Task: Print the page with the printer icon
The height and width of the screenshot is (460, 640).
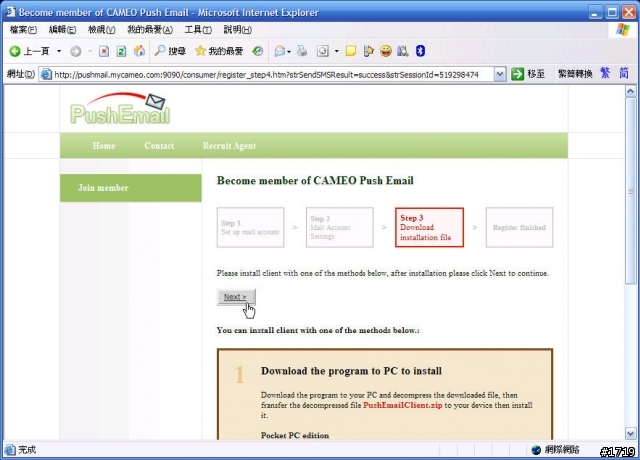Action: [x=302, y=51]
